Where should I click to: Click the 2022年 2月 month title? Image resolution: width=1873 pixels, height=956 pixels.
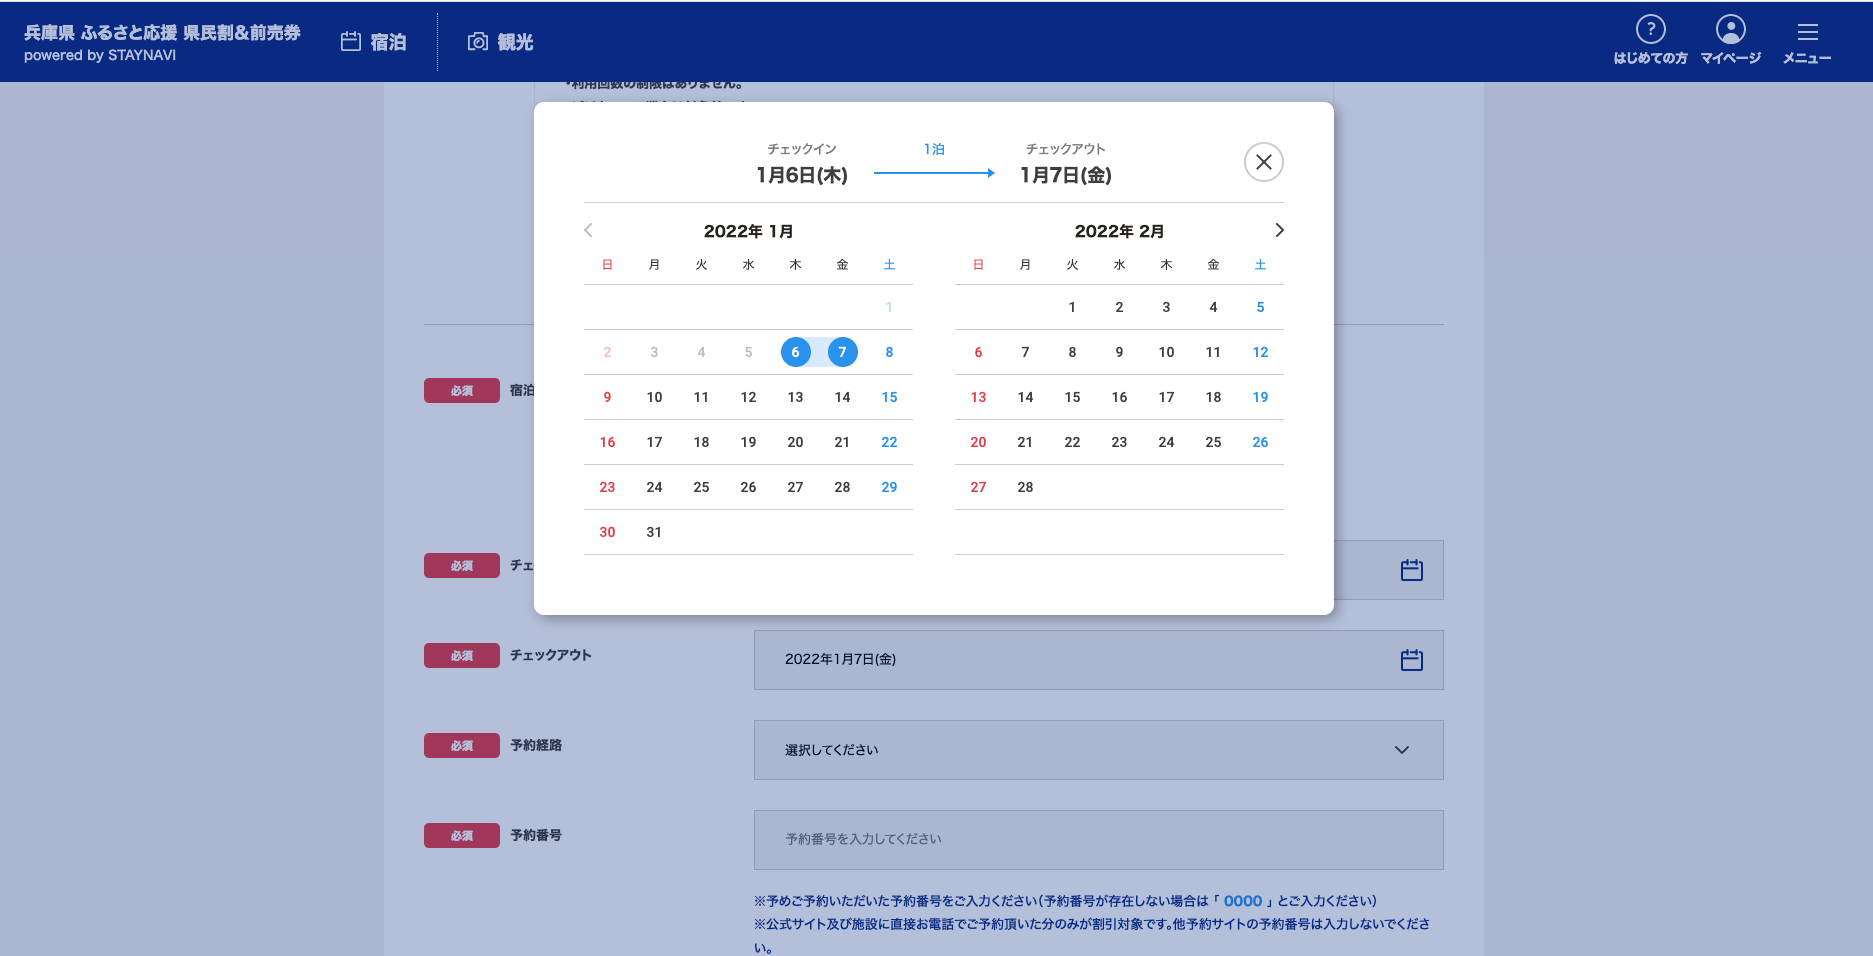1119,231
